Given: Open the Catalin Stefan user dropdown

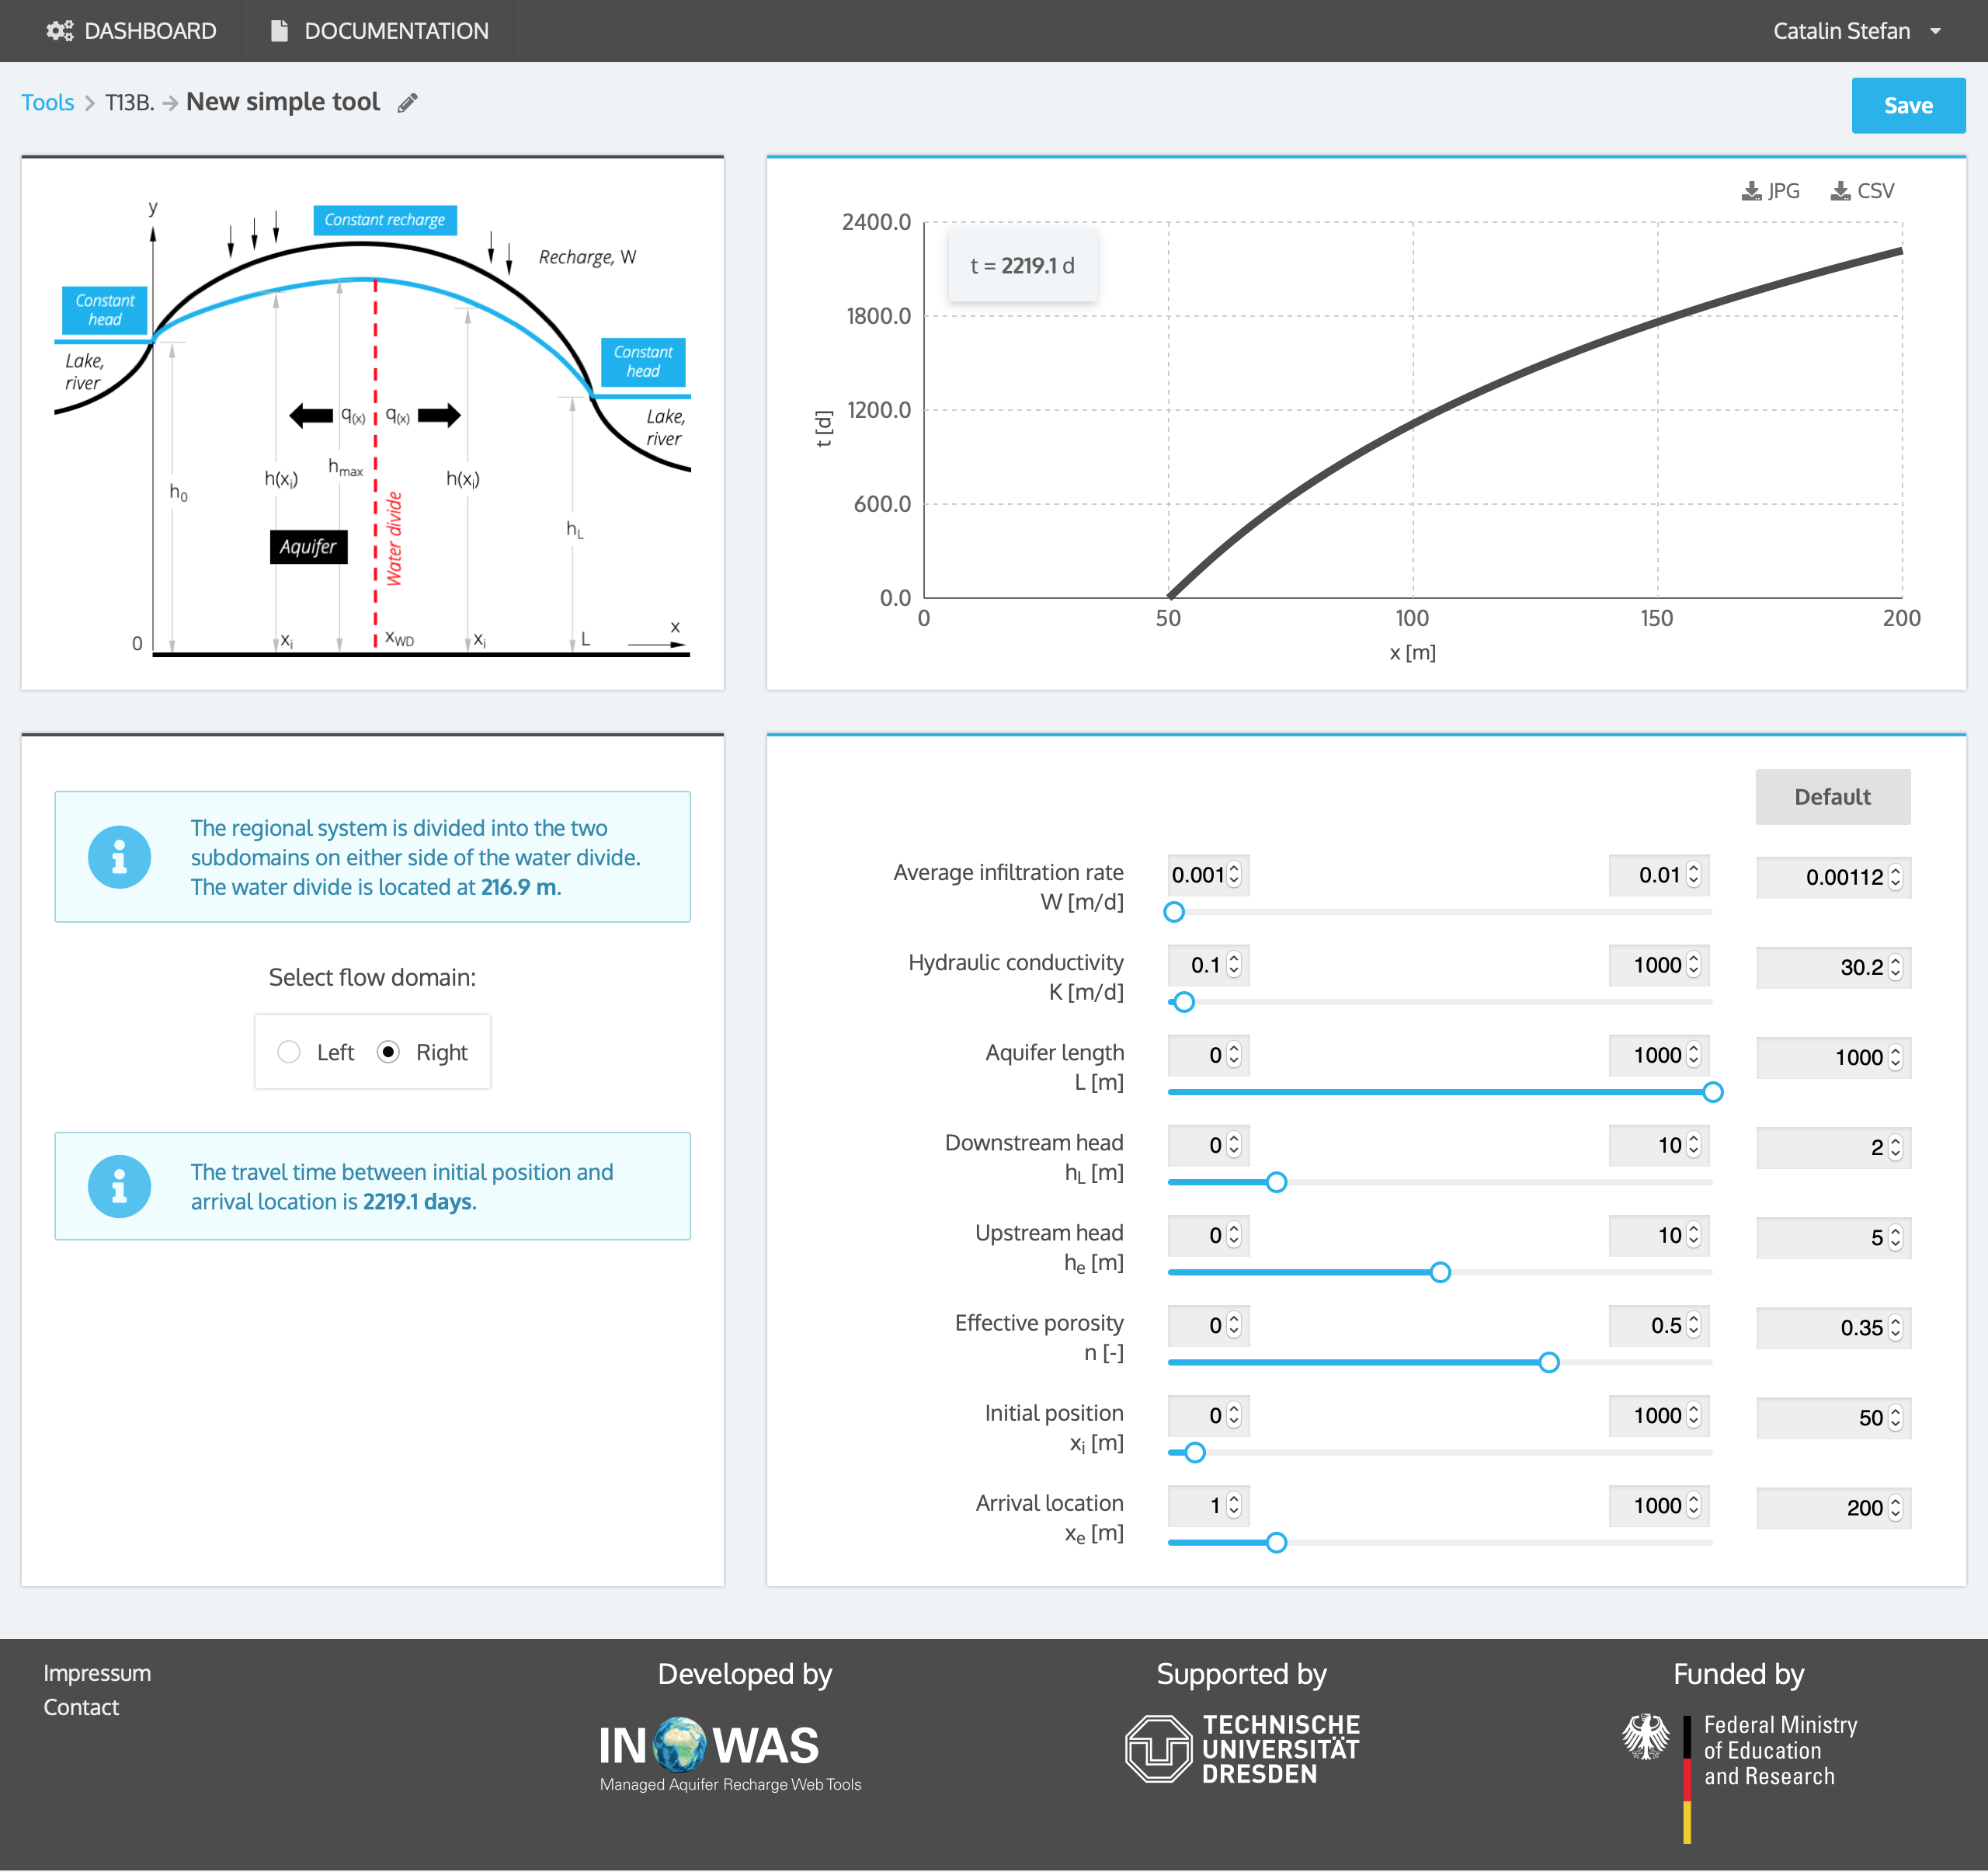Looking at the screenshot, I should 1858,31.
